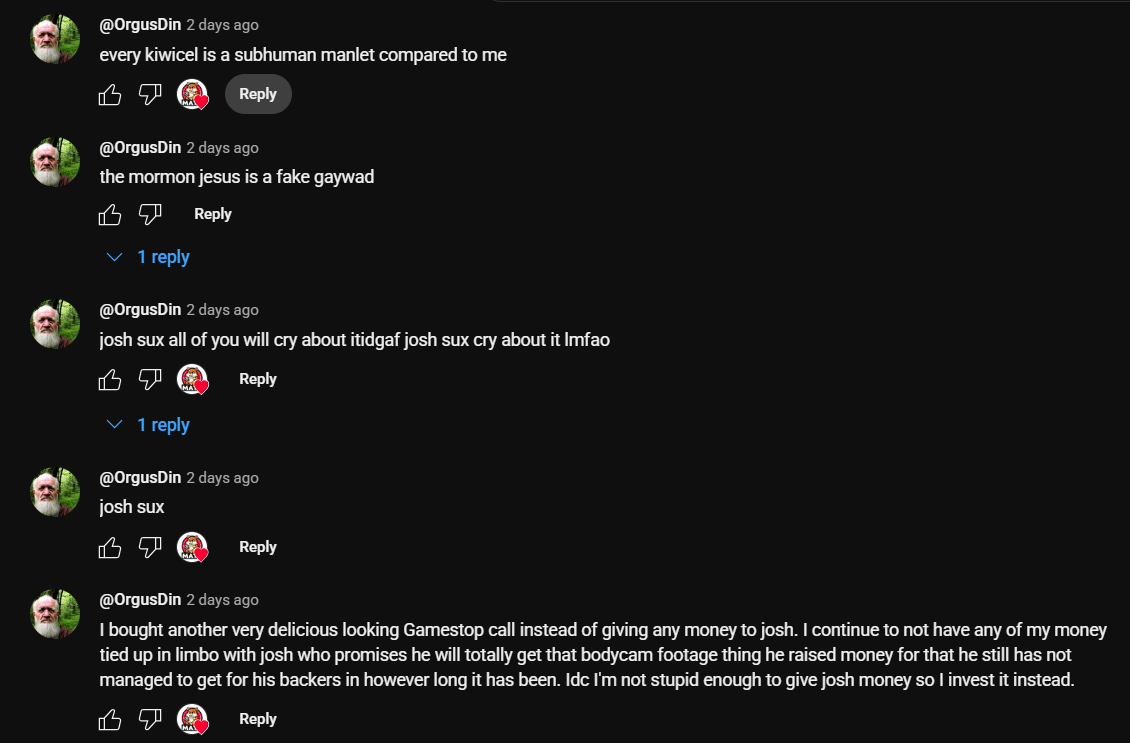Reply to the Gamestop call comment
1130x743 pixels.
pyautogui.click(x=258, y=719)
